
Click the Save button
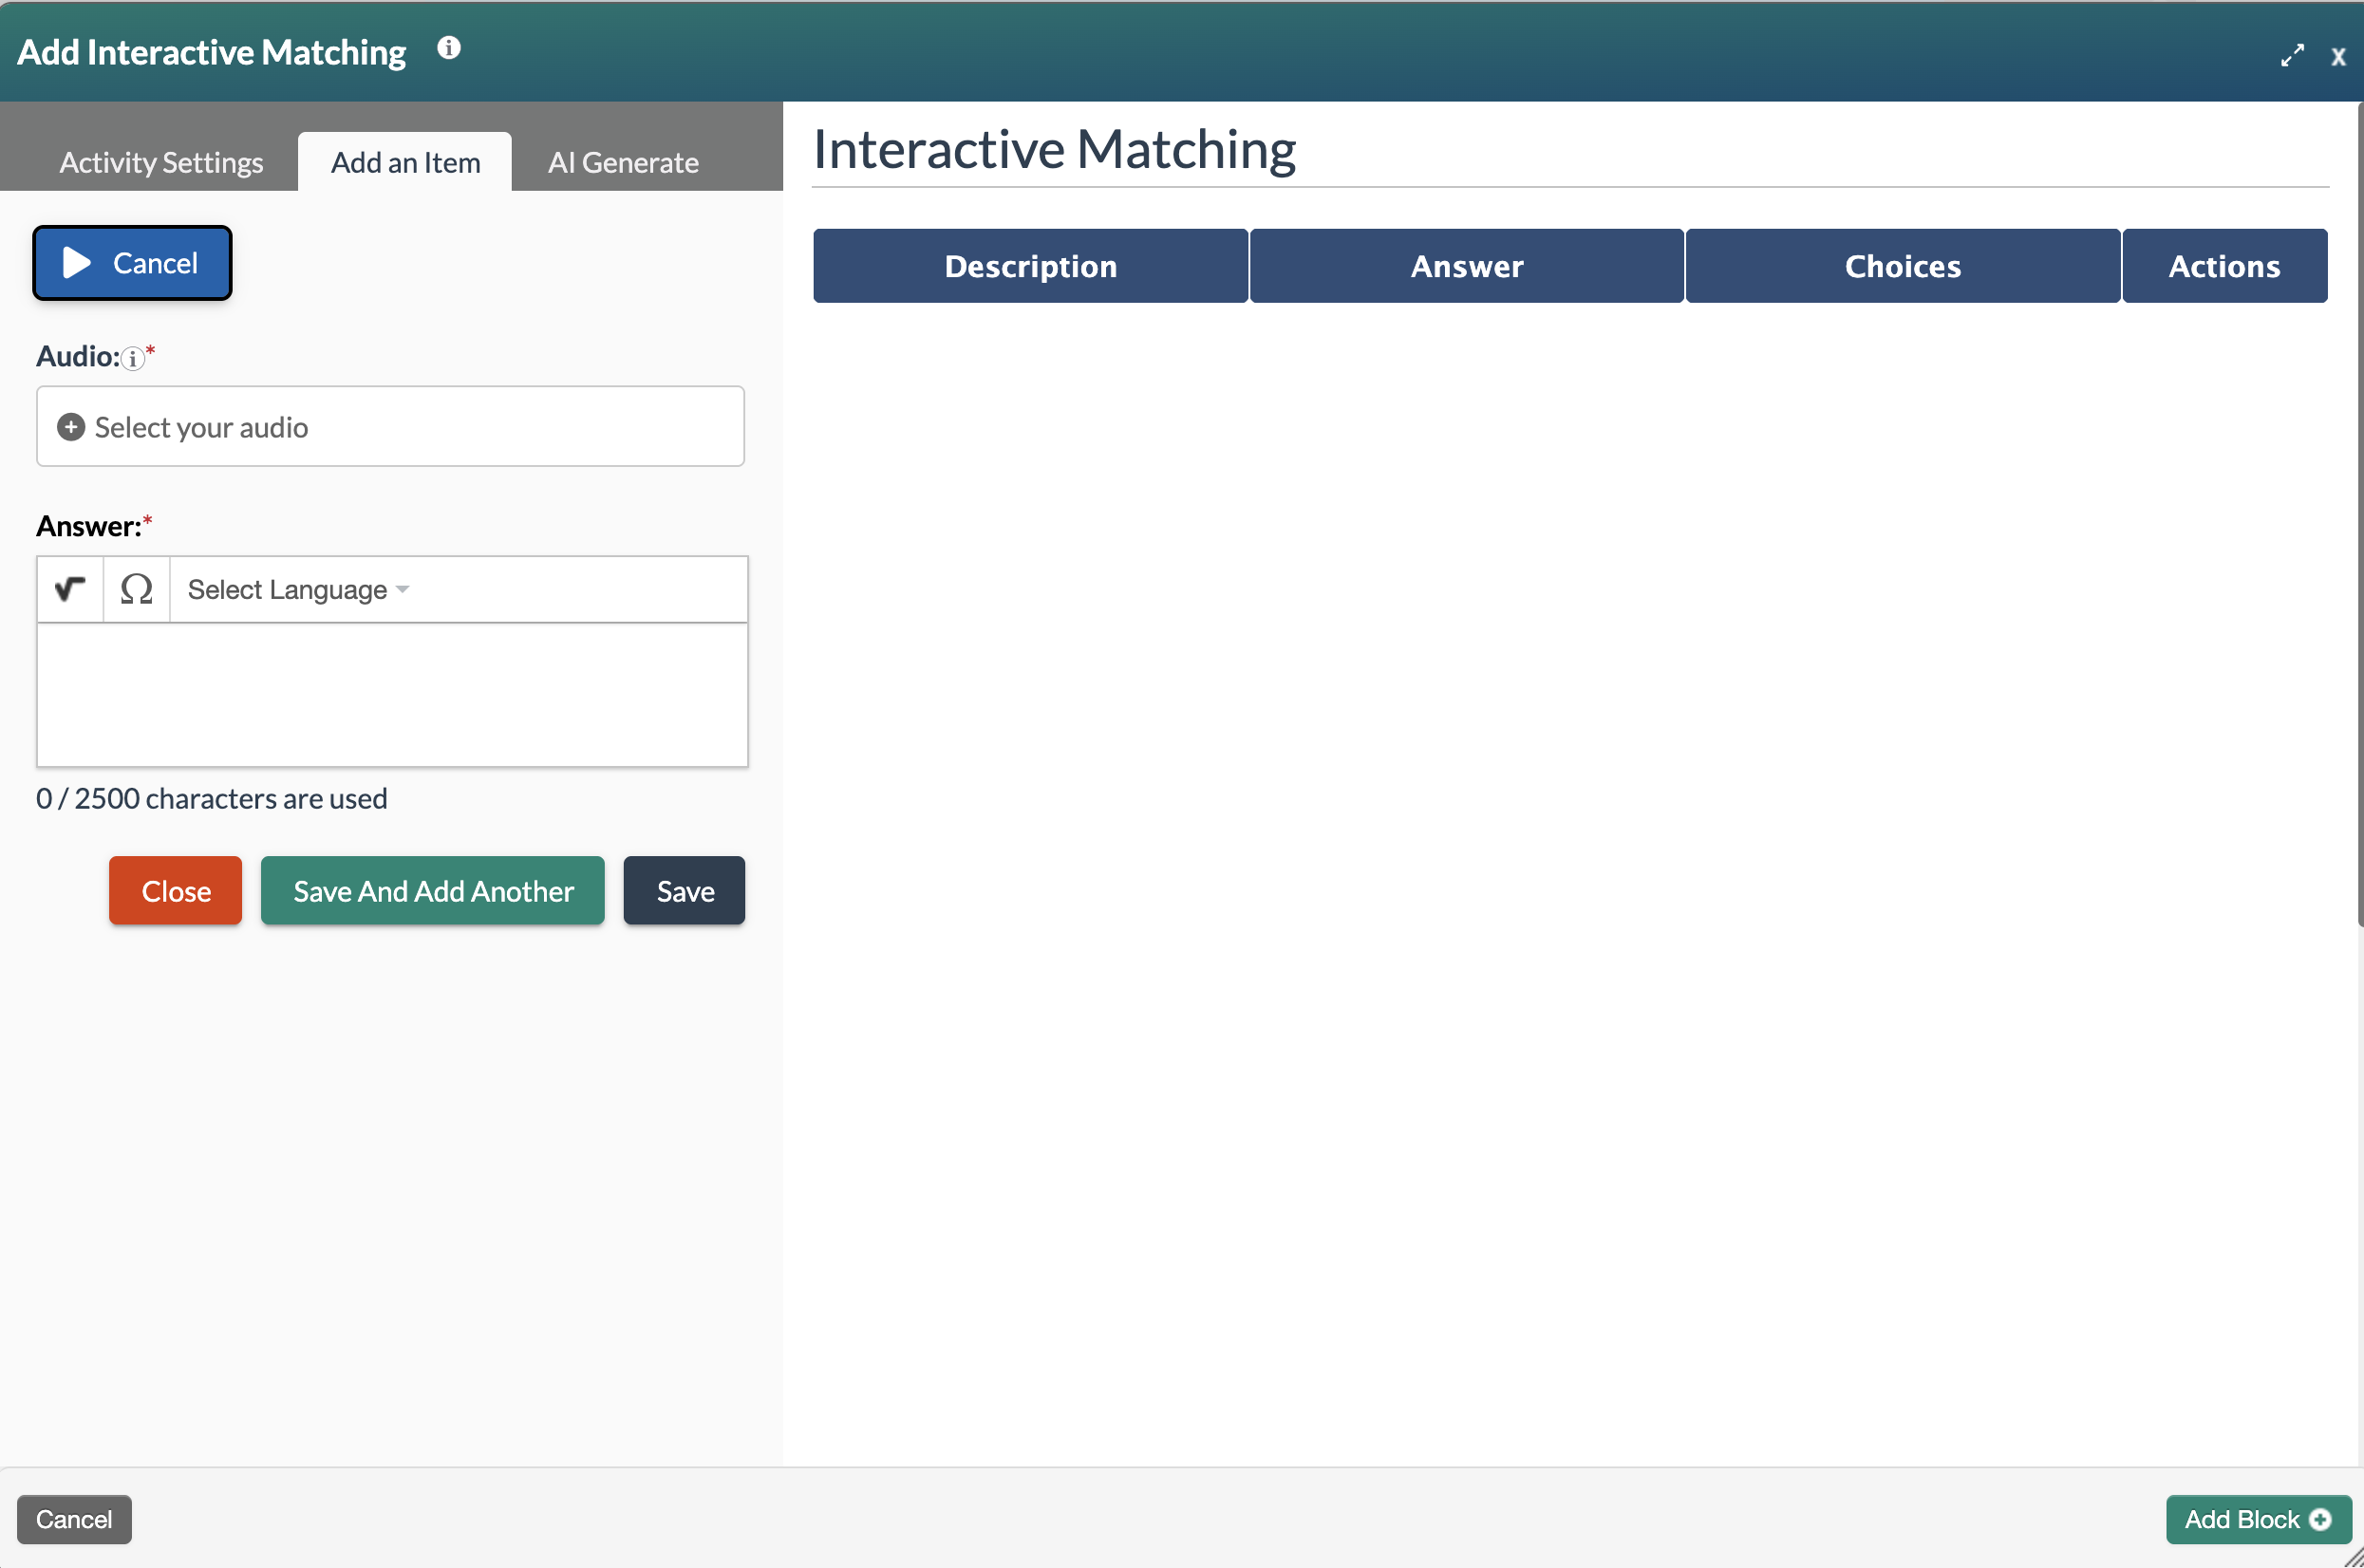683,890
